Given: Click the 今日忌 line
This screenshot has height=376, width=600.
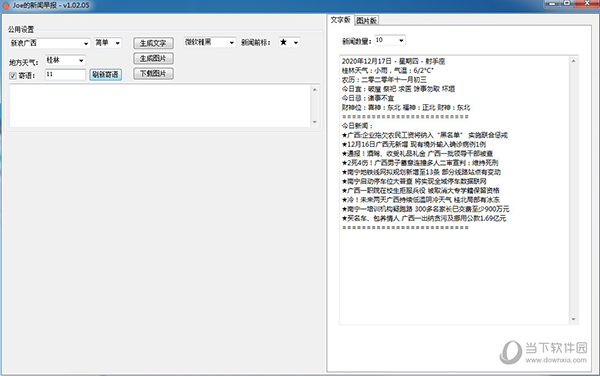Looking at the screenshot, I should point(368,98).
